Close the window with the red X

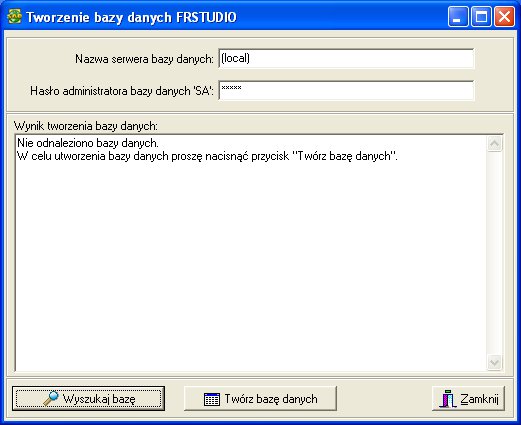pos(504,16)
